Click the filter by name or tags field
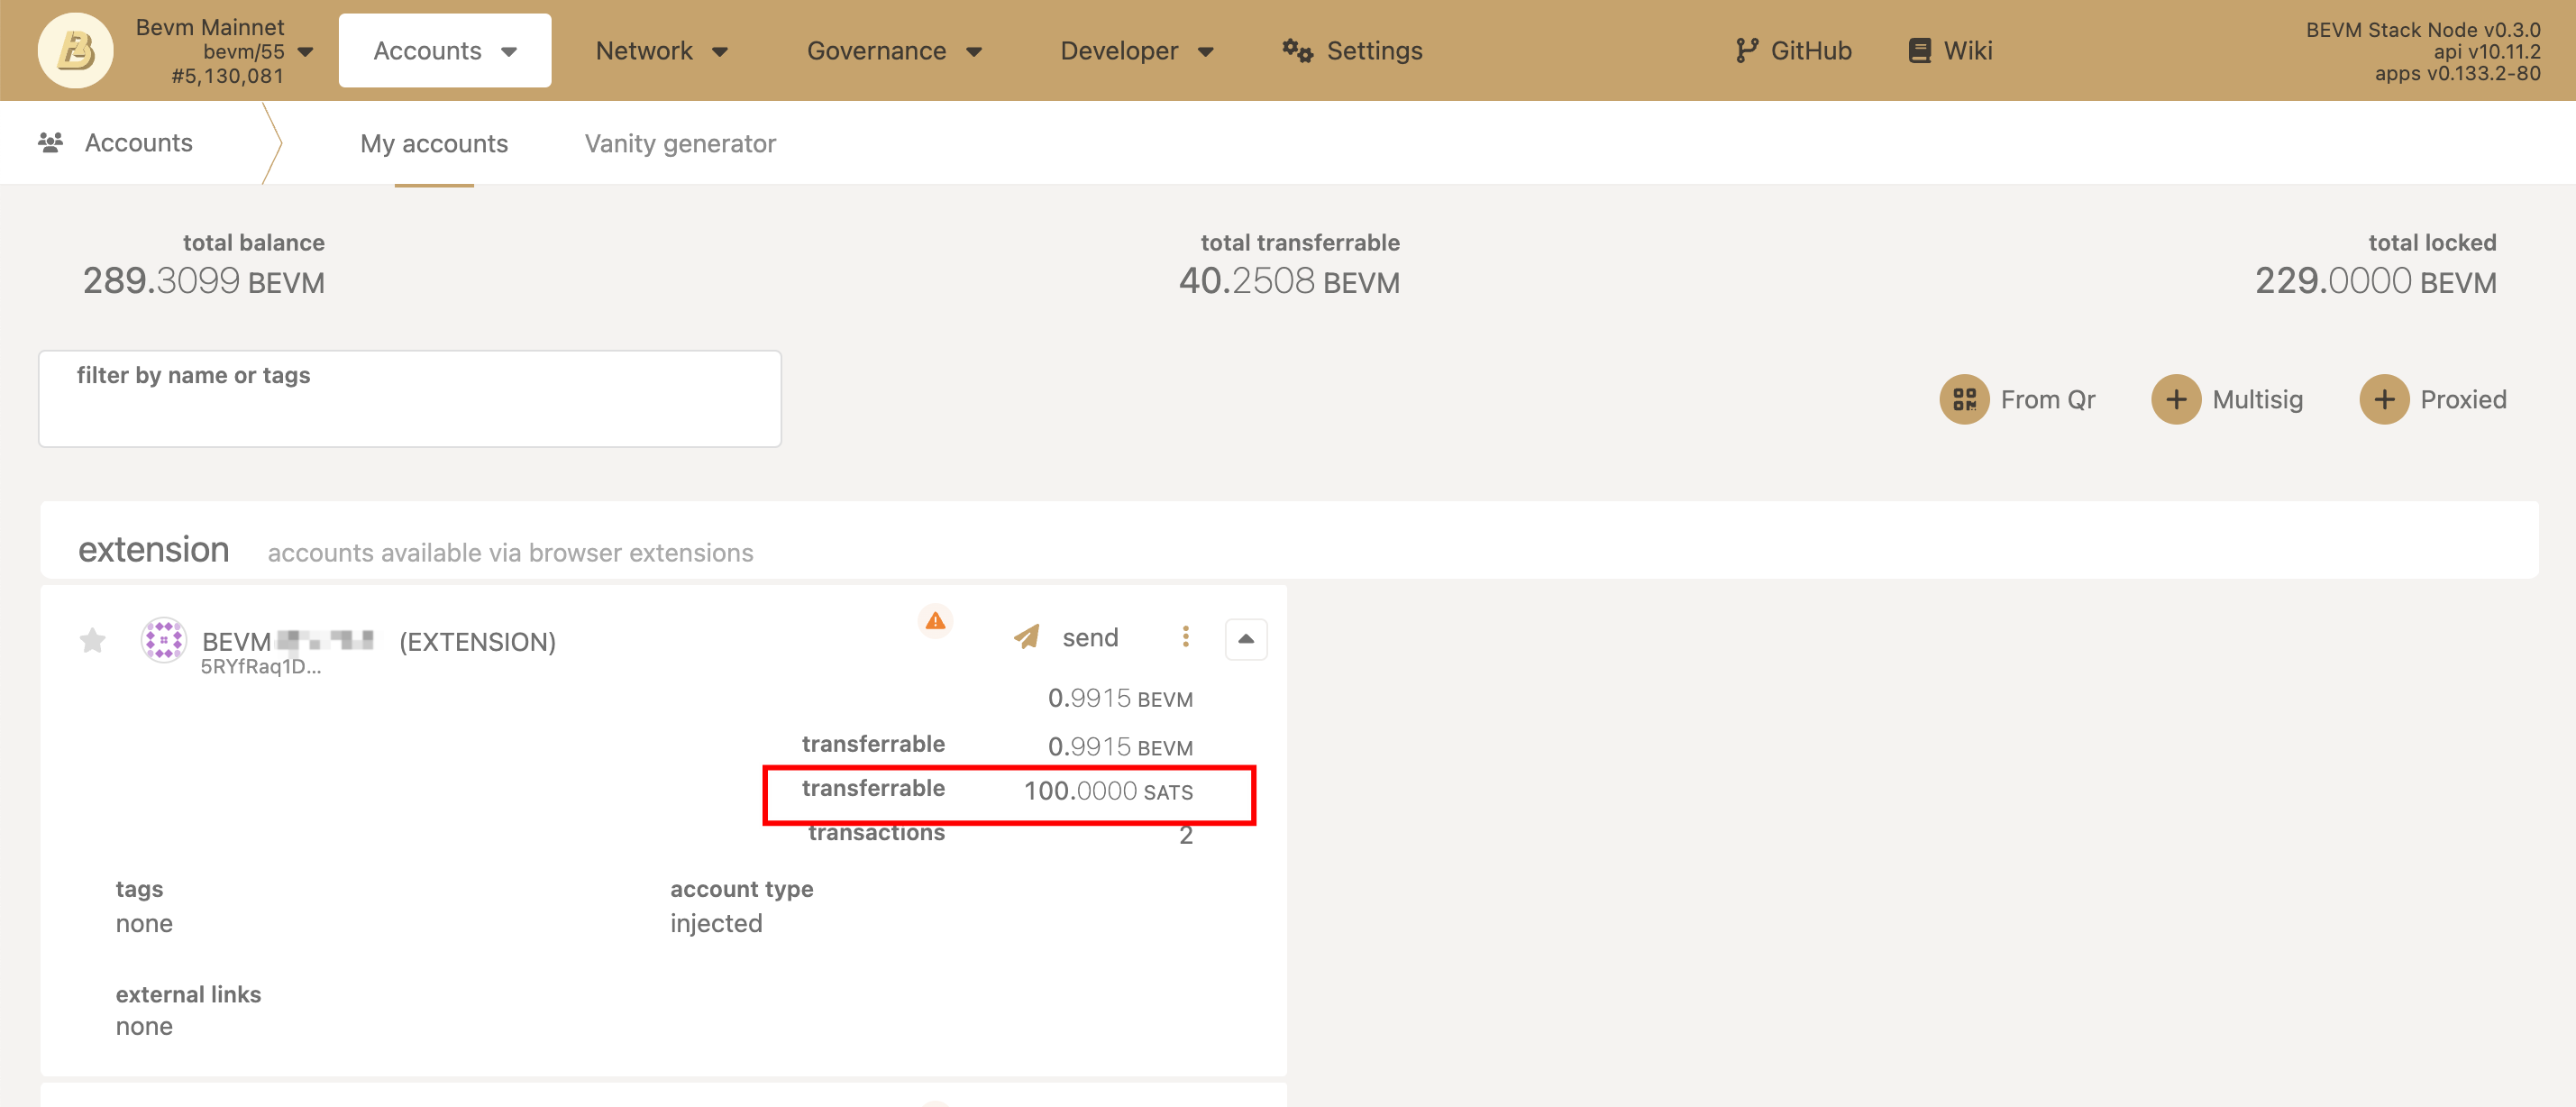This screenshot has height=1107, width=2576. point(409,400)
